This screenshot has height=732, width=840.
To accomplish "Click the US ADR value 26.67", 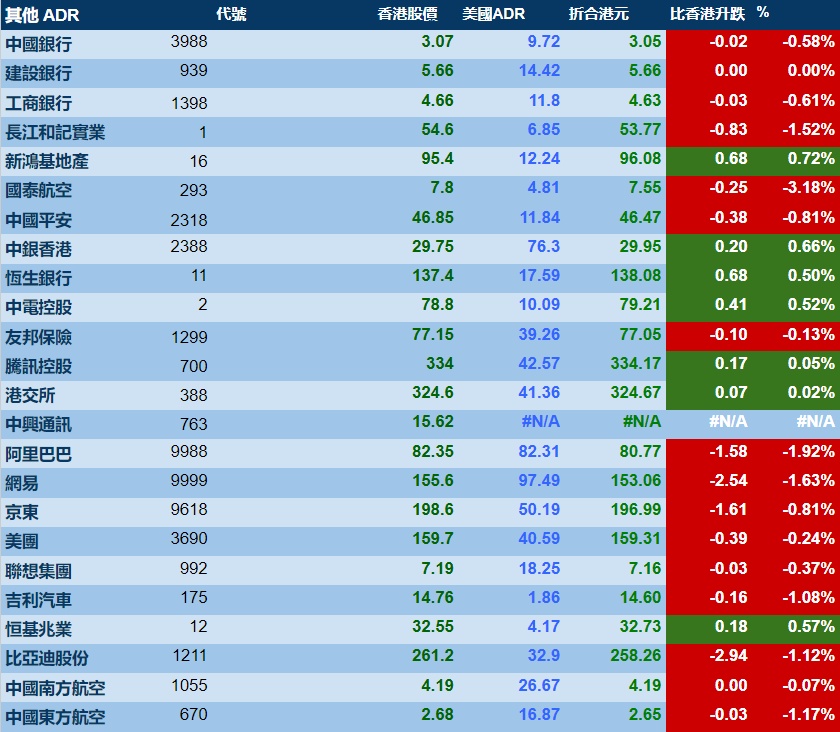I will pyautogui.click(x=539, y=685).
